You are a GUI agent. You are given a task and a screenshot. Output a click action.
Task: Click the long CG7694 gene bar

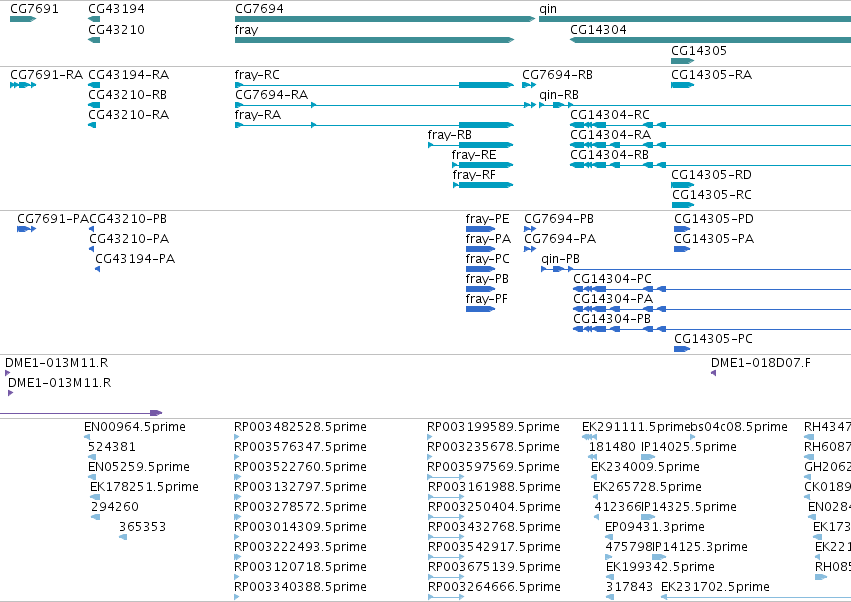click(385, 19)
